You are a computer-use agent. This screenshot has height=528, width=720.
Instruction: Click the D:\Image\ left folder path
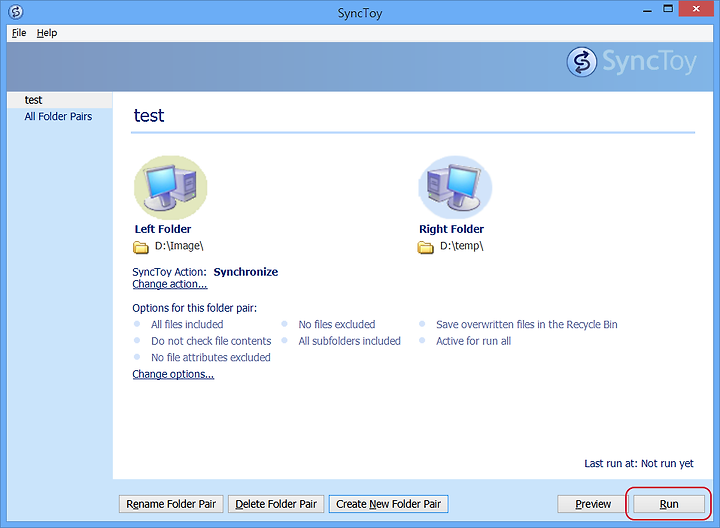(179, 246)
